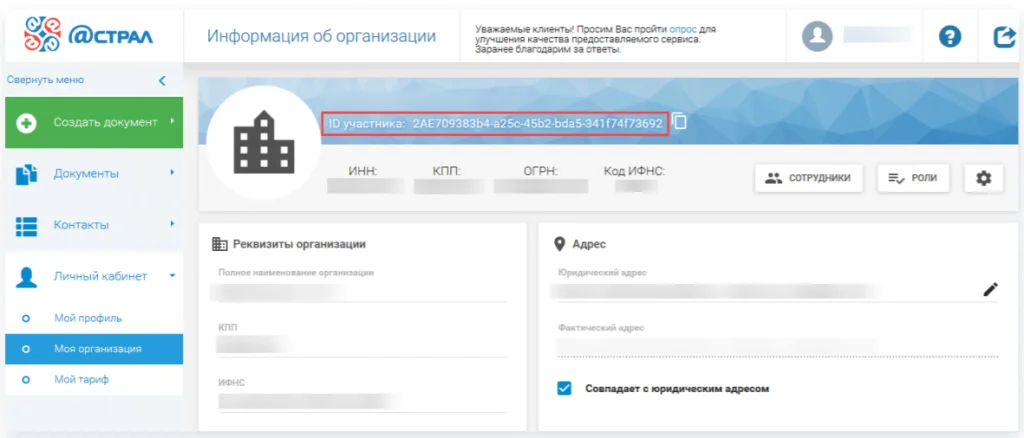Open organization settings gear icon
Image resolution: width=1024 pixels, height=438 pixels.
(984, 178)
